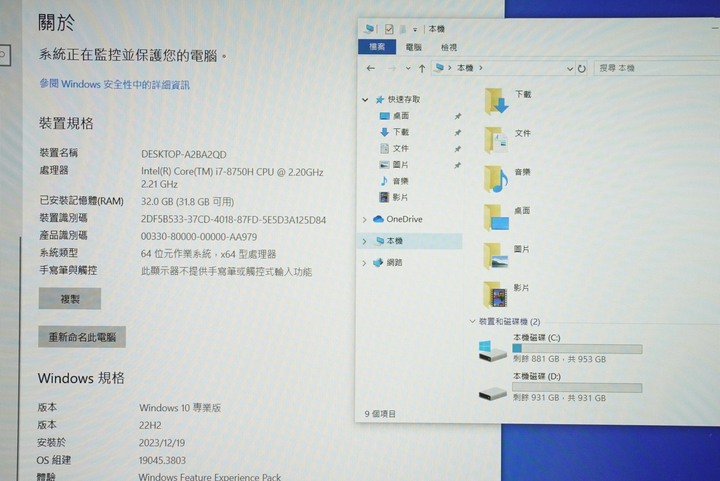The height and width of the screenshot is (481, 720).
Task: Select 圖片 in quick access sidebar
Action: pyautogui.click(x=400, y=165)
